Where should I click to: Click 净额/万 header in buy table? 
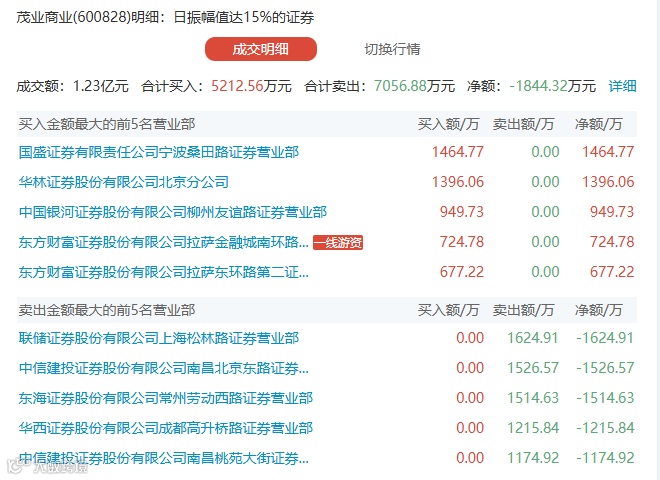click(x=599, y=124)
